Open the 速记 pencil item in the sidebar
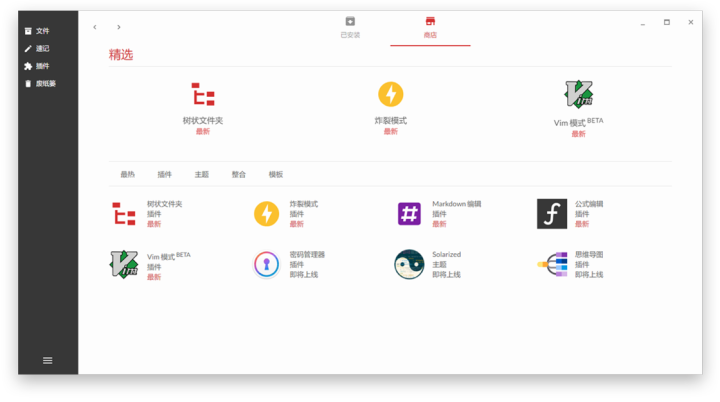Viewport: 720px width, 402px height. [x=37, y=48]
